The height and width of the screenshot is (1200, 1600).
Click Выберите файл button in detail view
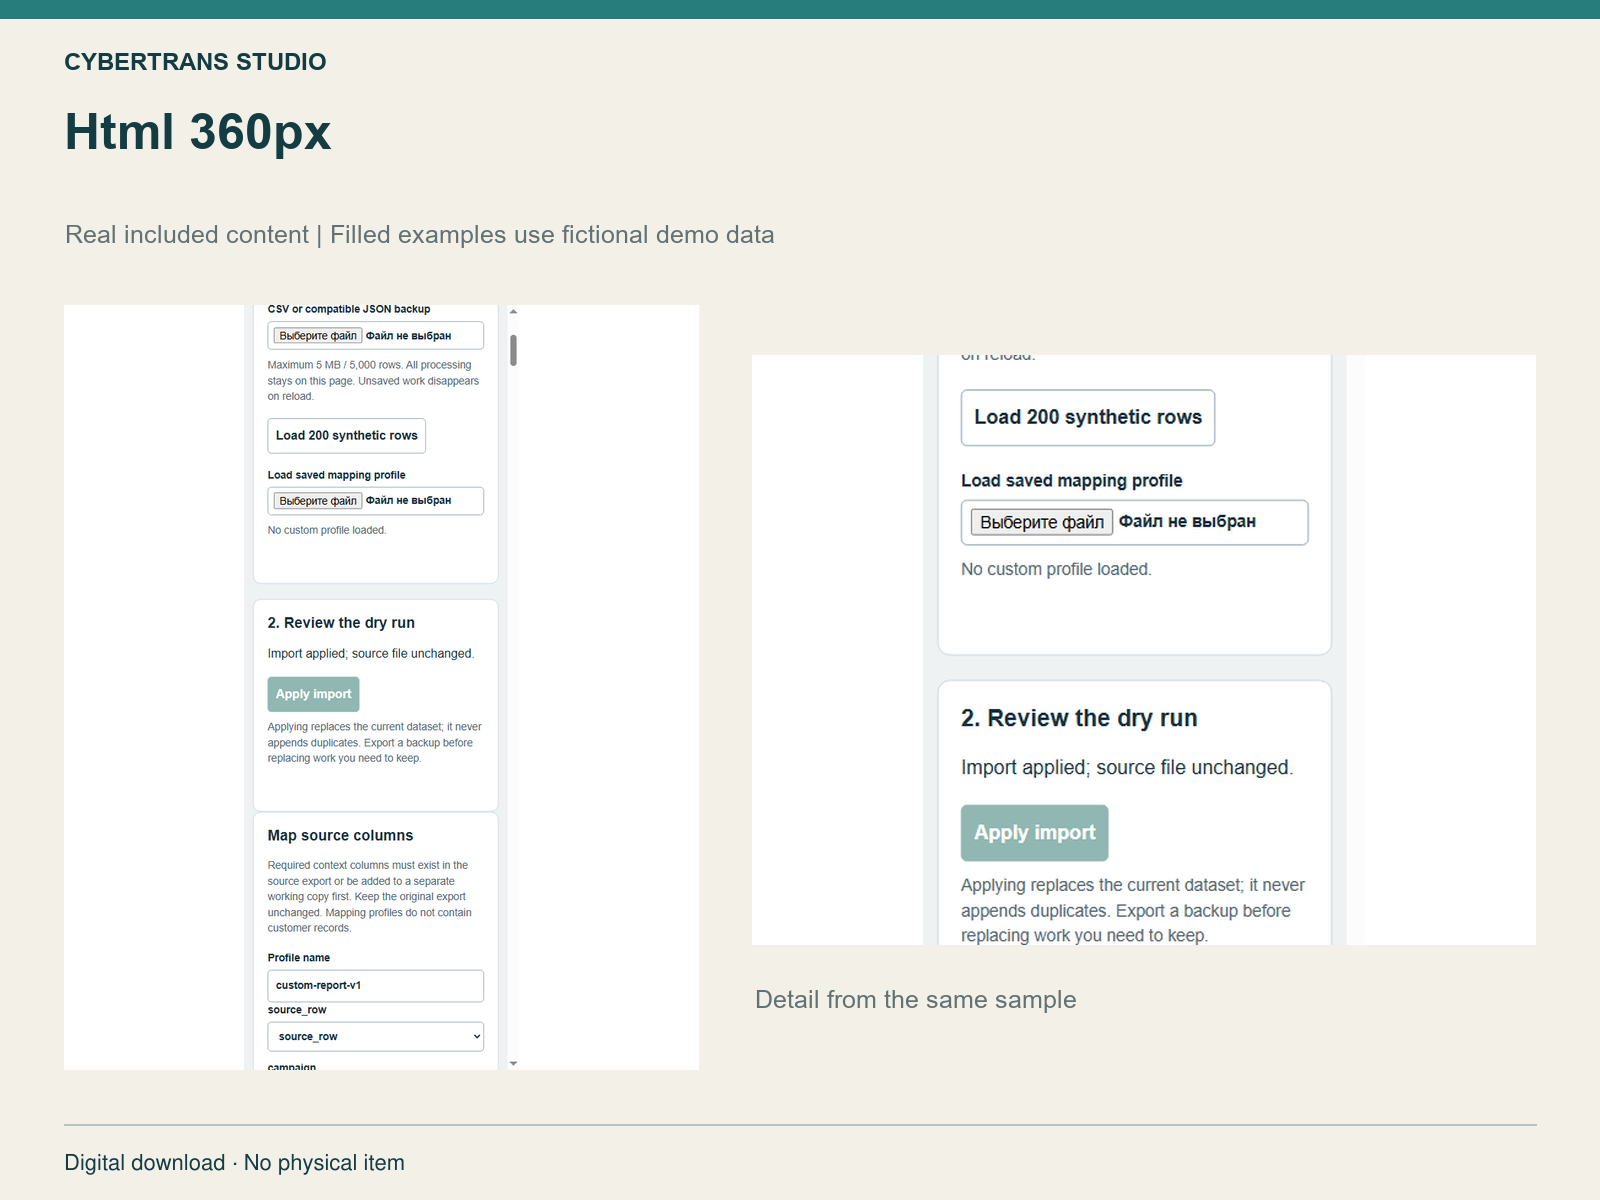coord(1042,522)
